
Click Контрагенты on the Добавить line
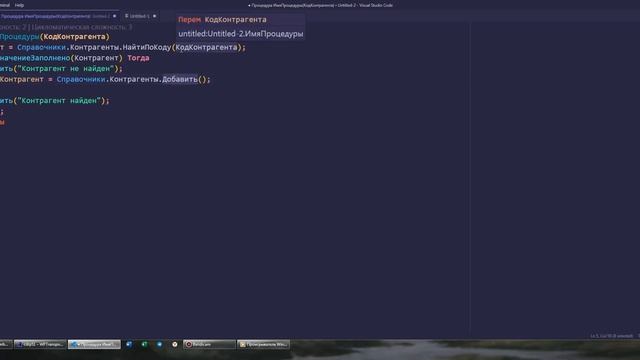pos(134,79)
